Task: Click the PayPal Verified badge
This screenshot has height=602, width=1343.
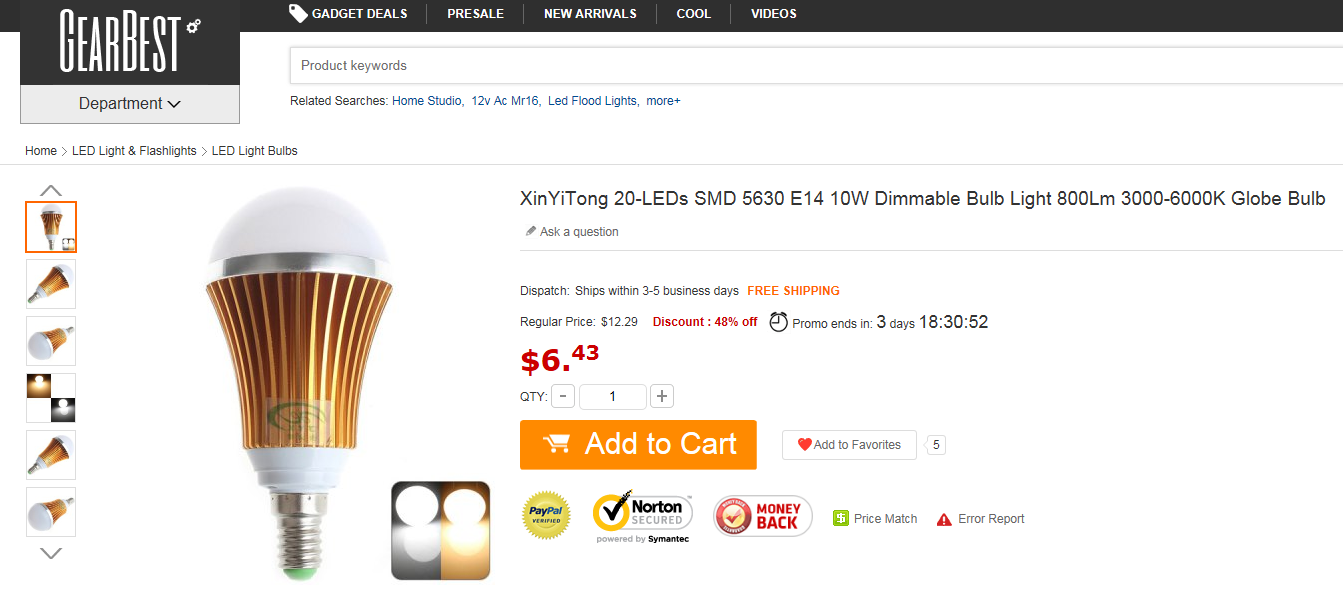Action: (x=546, y=516)
